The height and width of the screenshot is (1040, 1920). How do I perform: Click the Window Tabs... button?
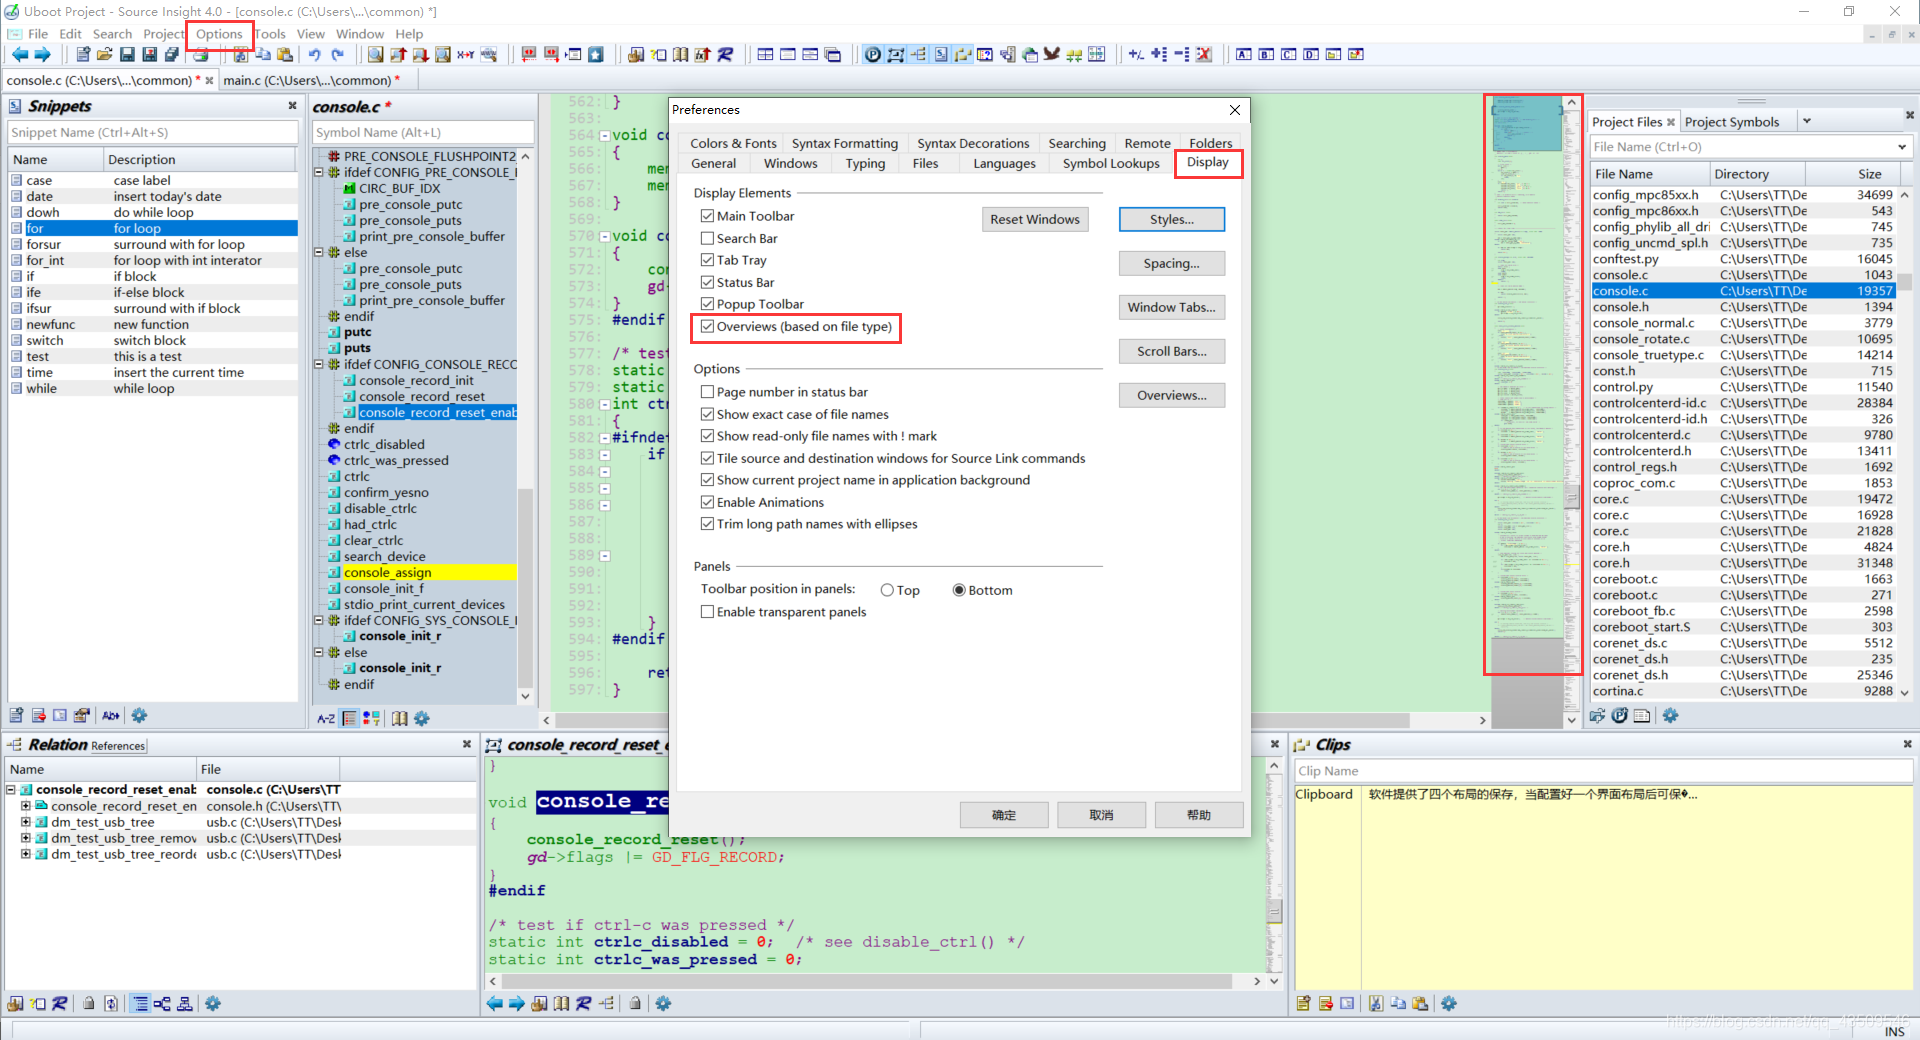point(1171,307)
